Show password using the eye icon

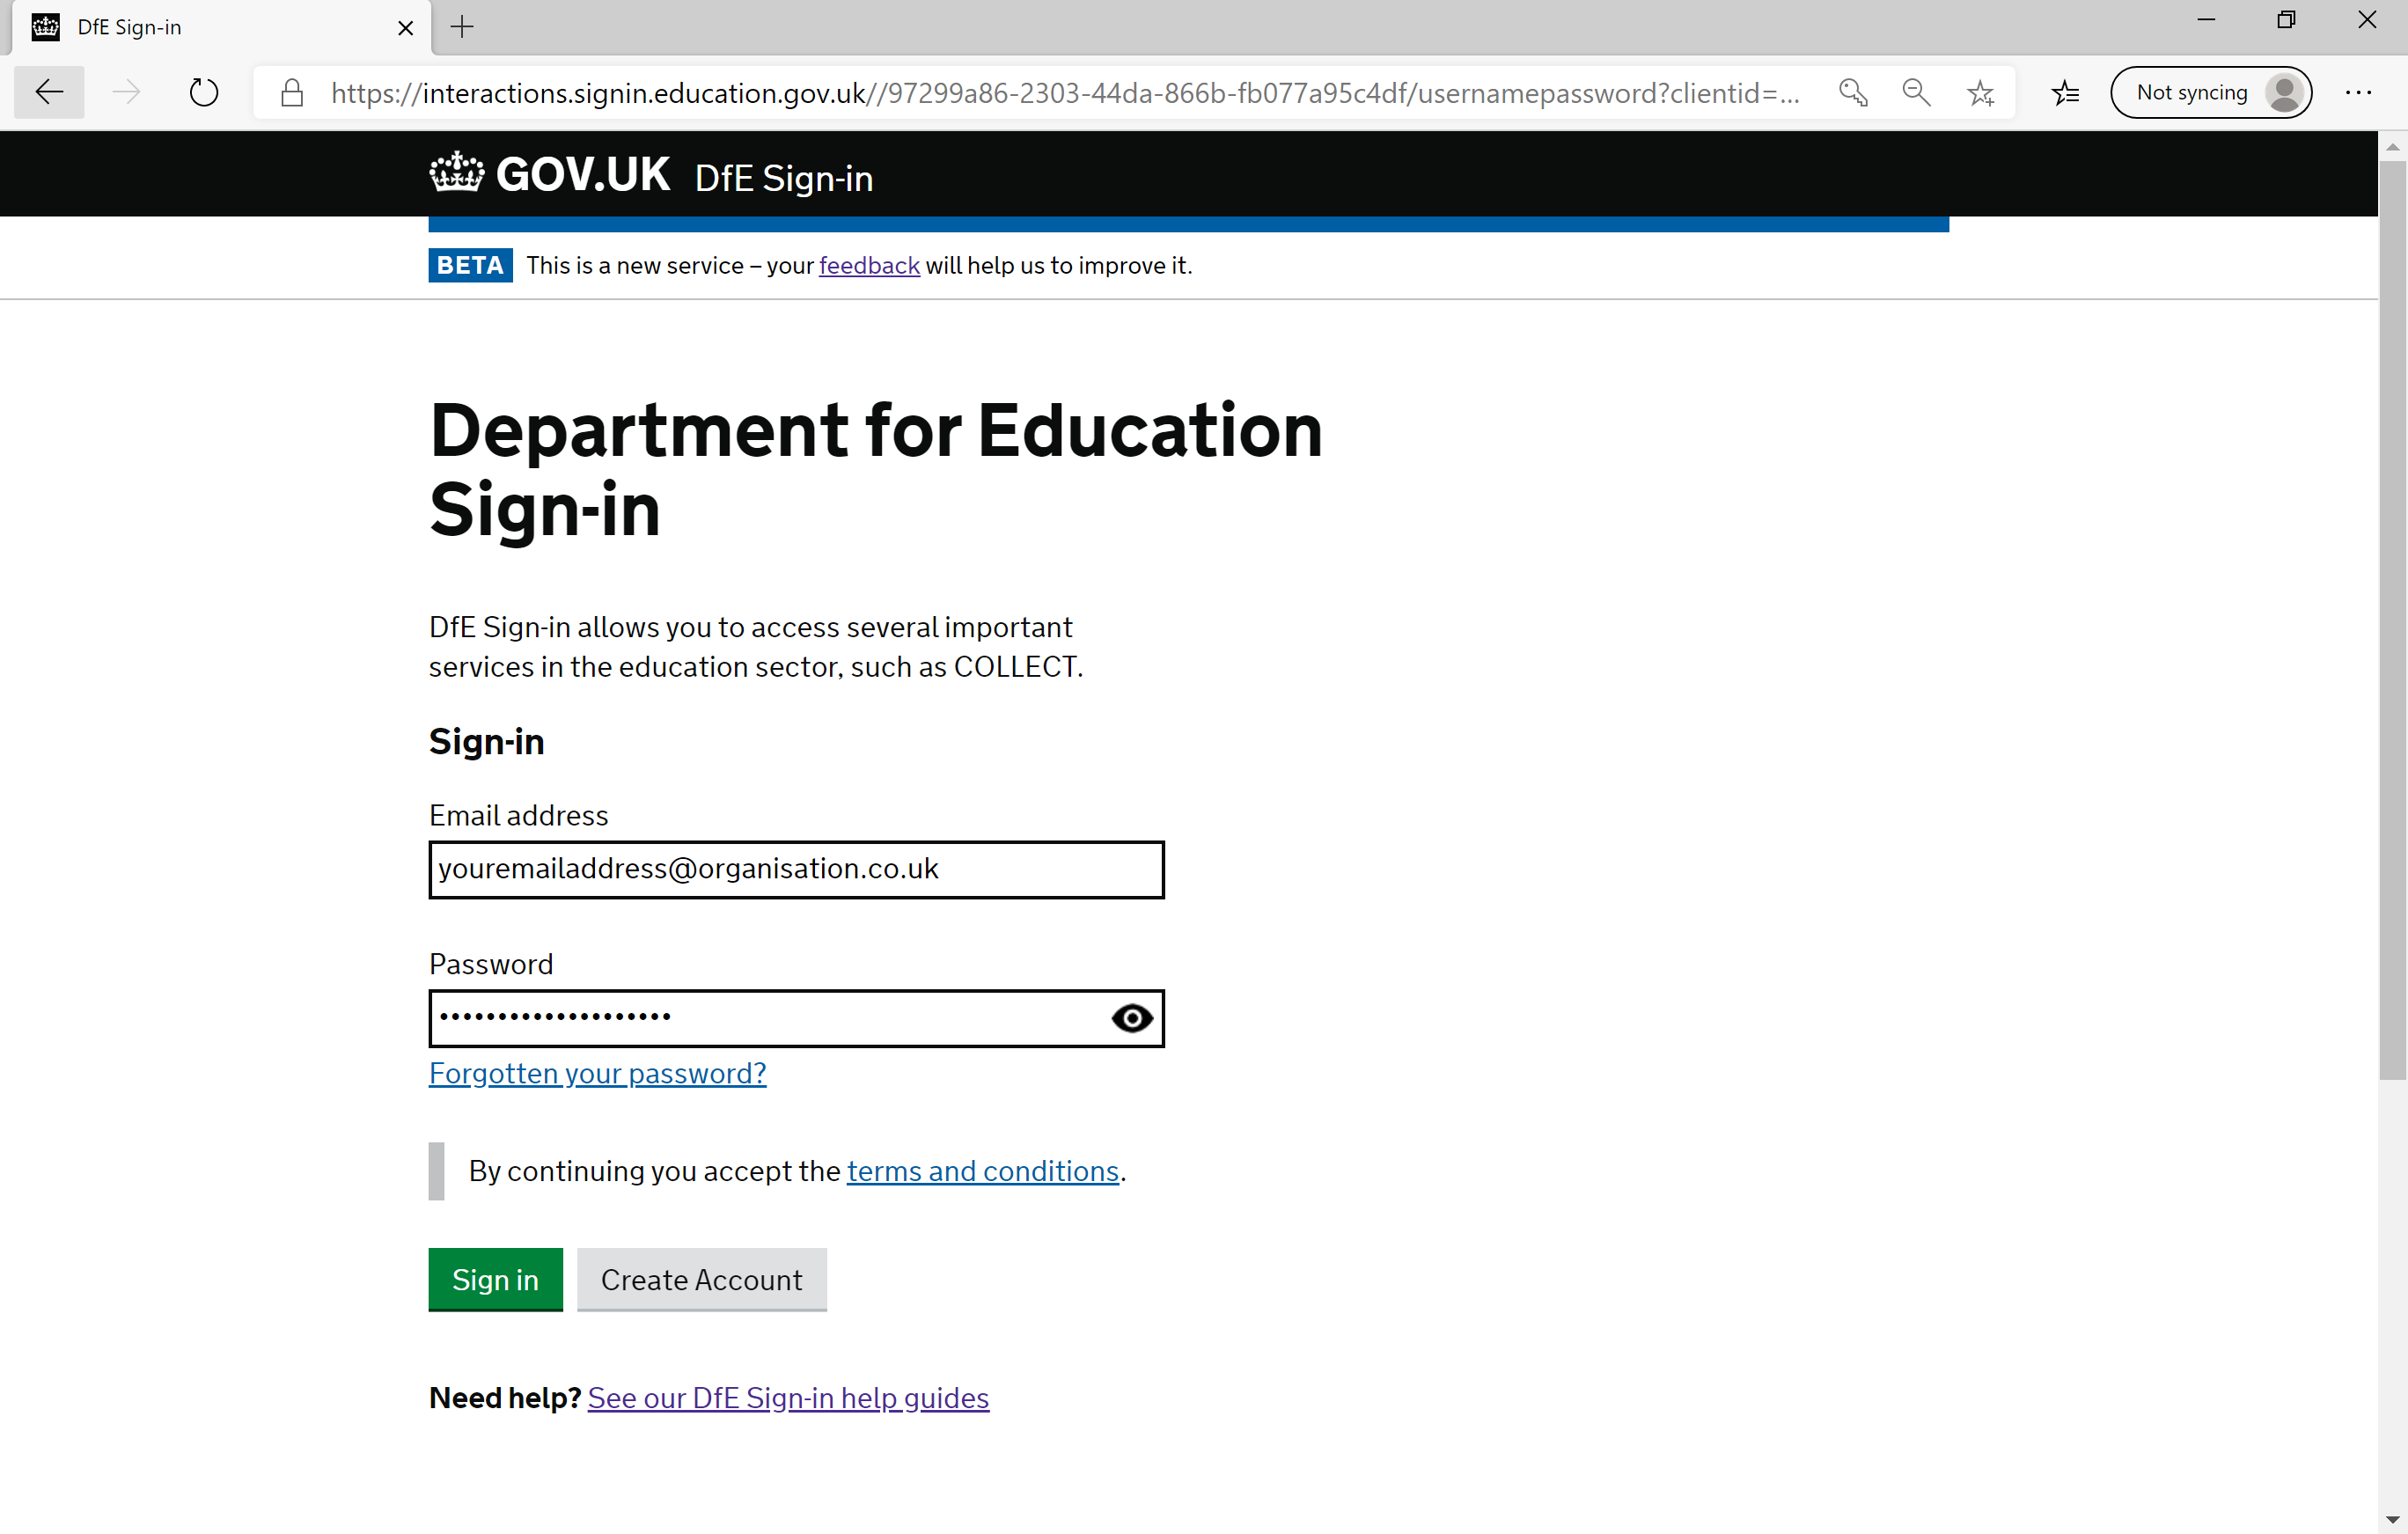point(1132,1018)
